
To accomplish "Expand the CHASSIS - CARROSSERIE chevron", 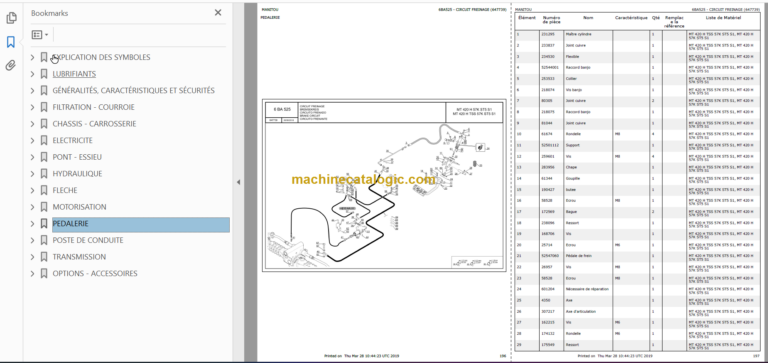I will coord(32,124).
